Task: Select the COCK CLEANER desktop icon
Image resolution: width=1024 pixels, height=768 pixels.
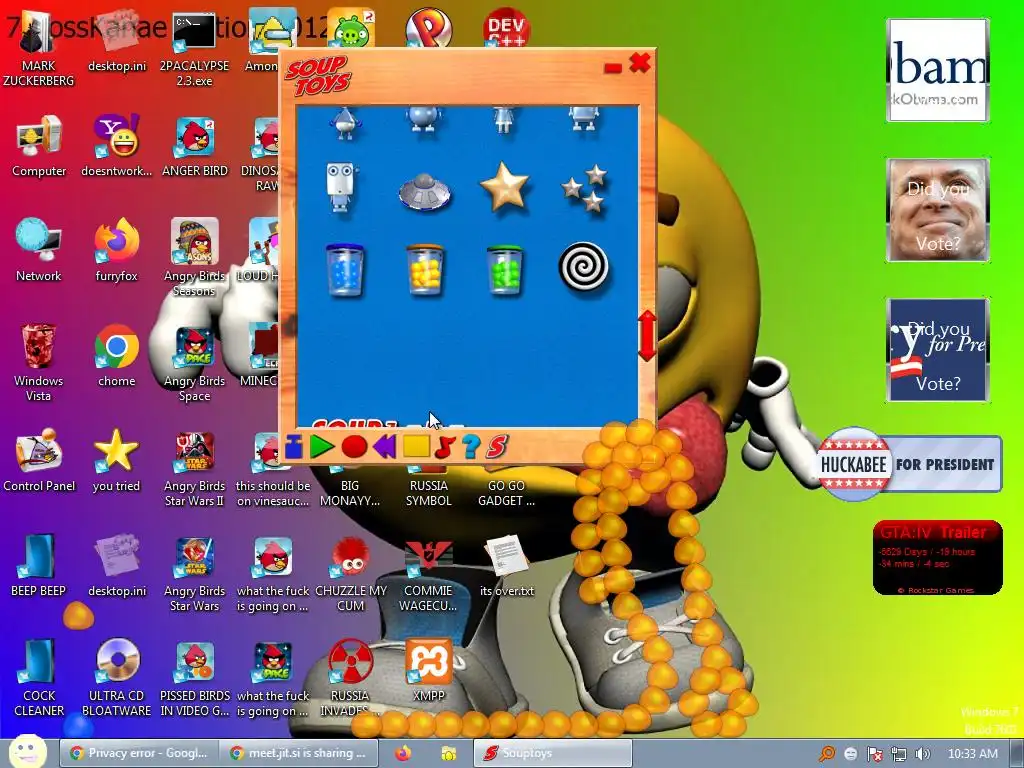Action: coord(39,678)
